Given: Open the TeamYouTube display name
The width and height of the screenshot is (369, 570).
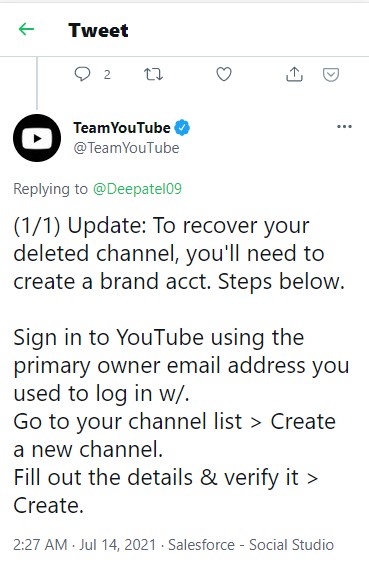Looking at the screenshot, I should click(122, 128).
